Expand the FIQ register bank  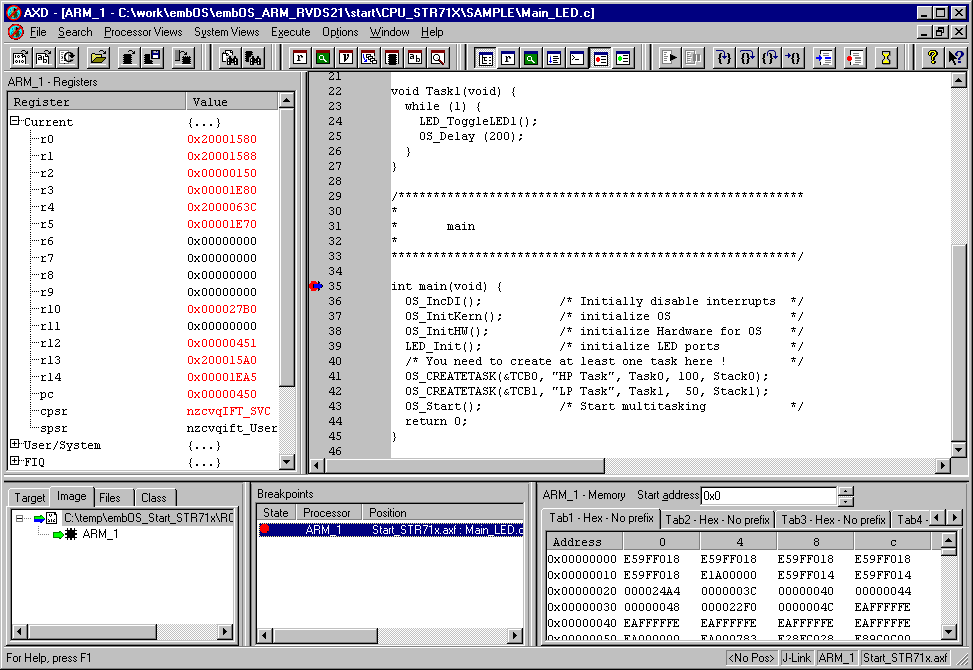click(x=15, y=462)
